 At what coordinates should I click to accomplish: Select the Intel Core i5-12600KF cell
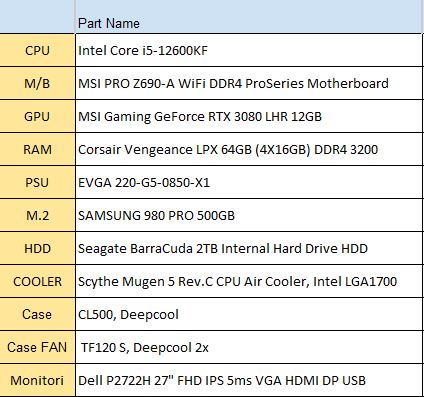tap(249, 50)
